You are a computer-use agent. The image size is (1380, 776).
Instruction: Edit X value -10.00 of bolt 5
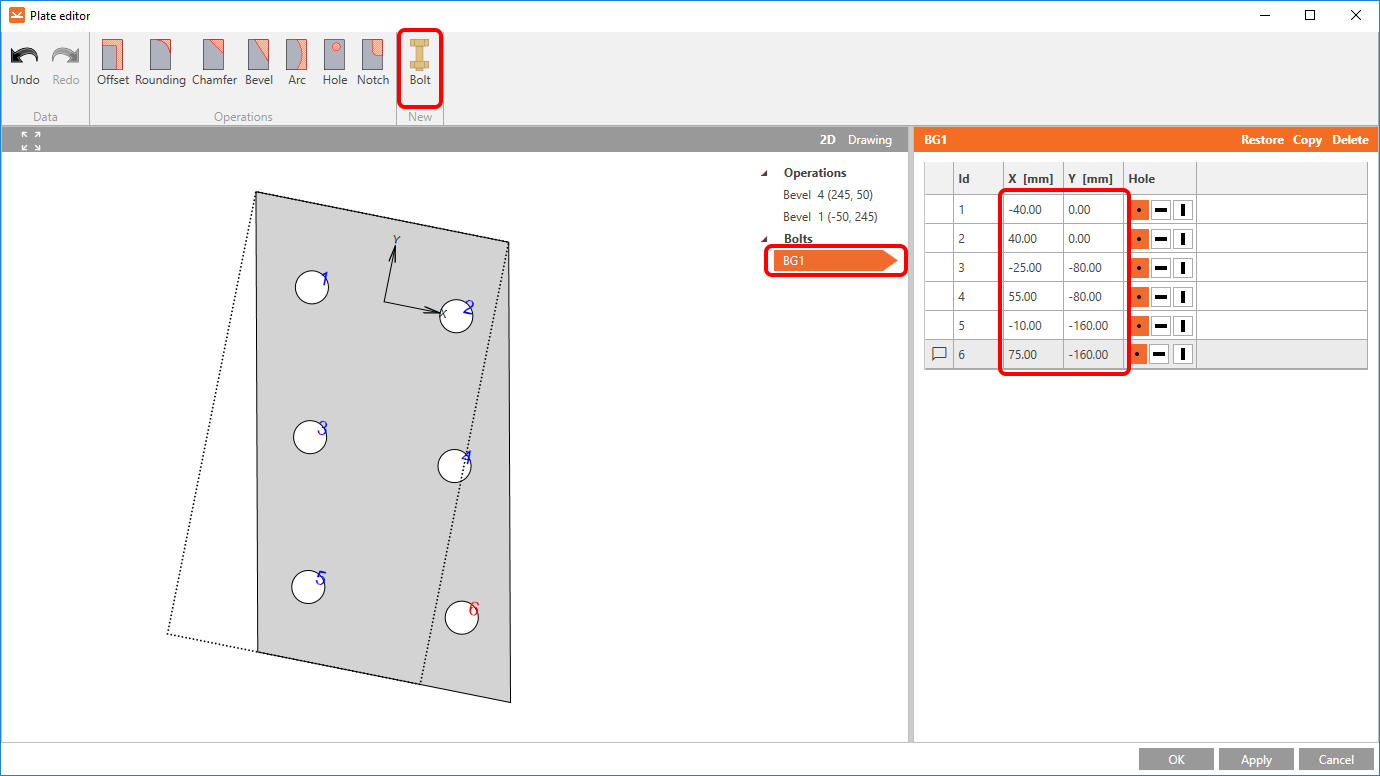1033,326
